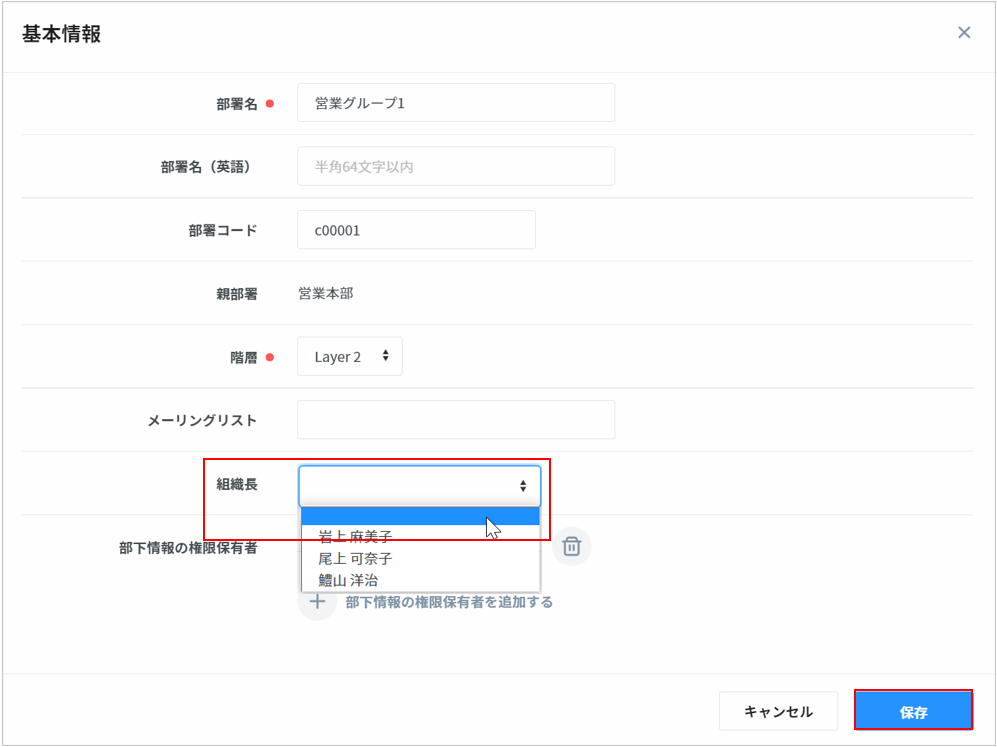This screenshot has height=747, width=997.
Task: Click the 組織長 select box
Action: (419, 486)
